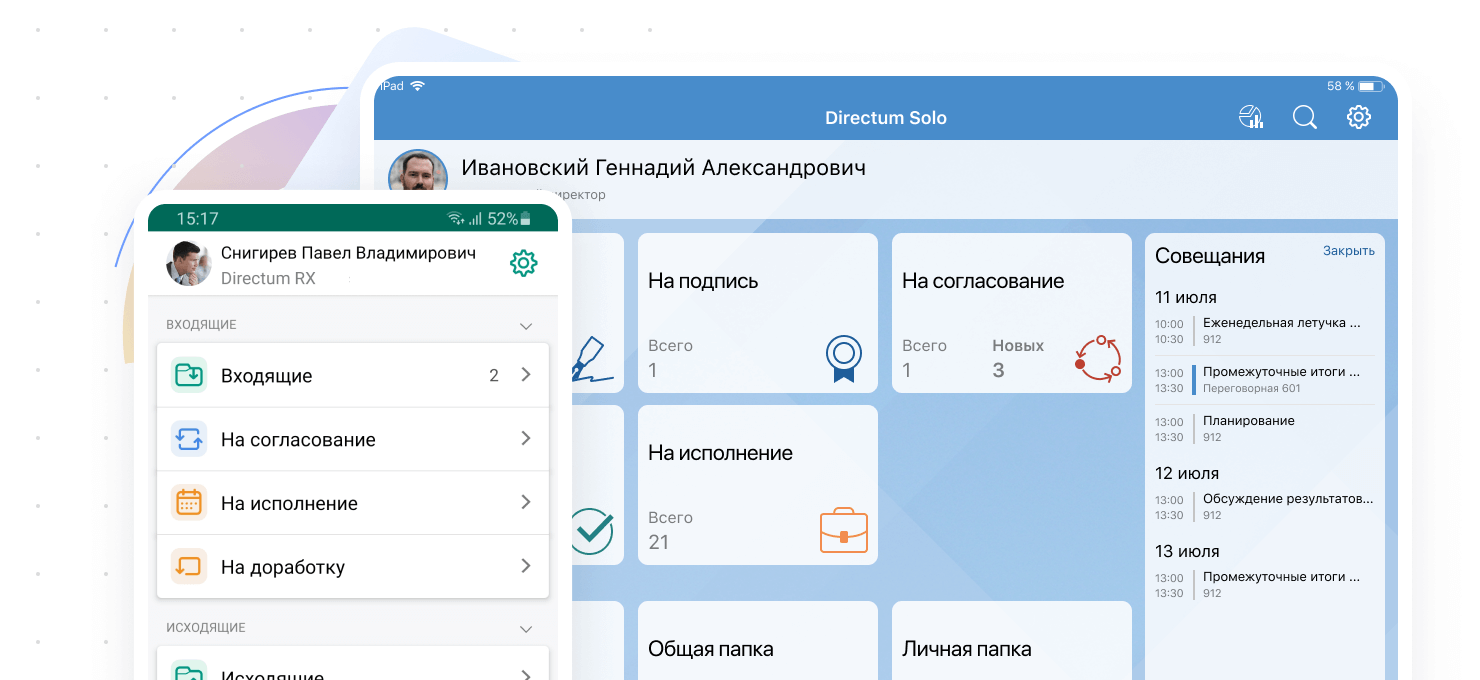Tap the battery 52% indicator on phone status bar
This screenshot has width=1480, height=680.
510,218
